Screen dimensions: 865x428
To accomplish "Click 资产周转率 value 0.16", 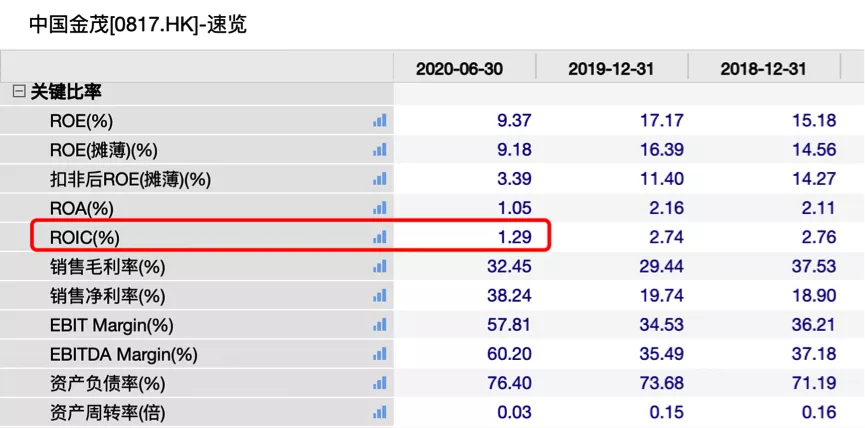I will pos(818,412).
